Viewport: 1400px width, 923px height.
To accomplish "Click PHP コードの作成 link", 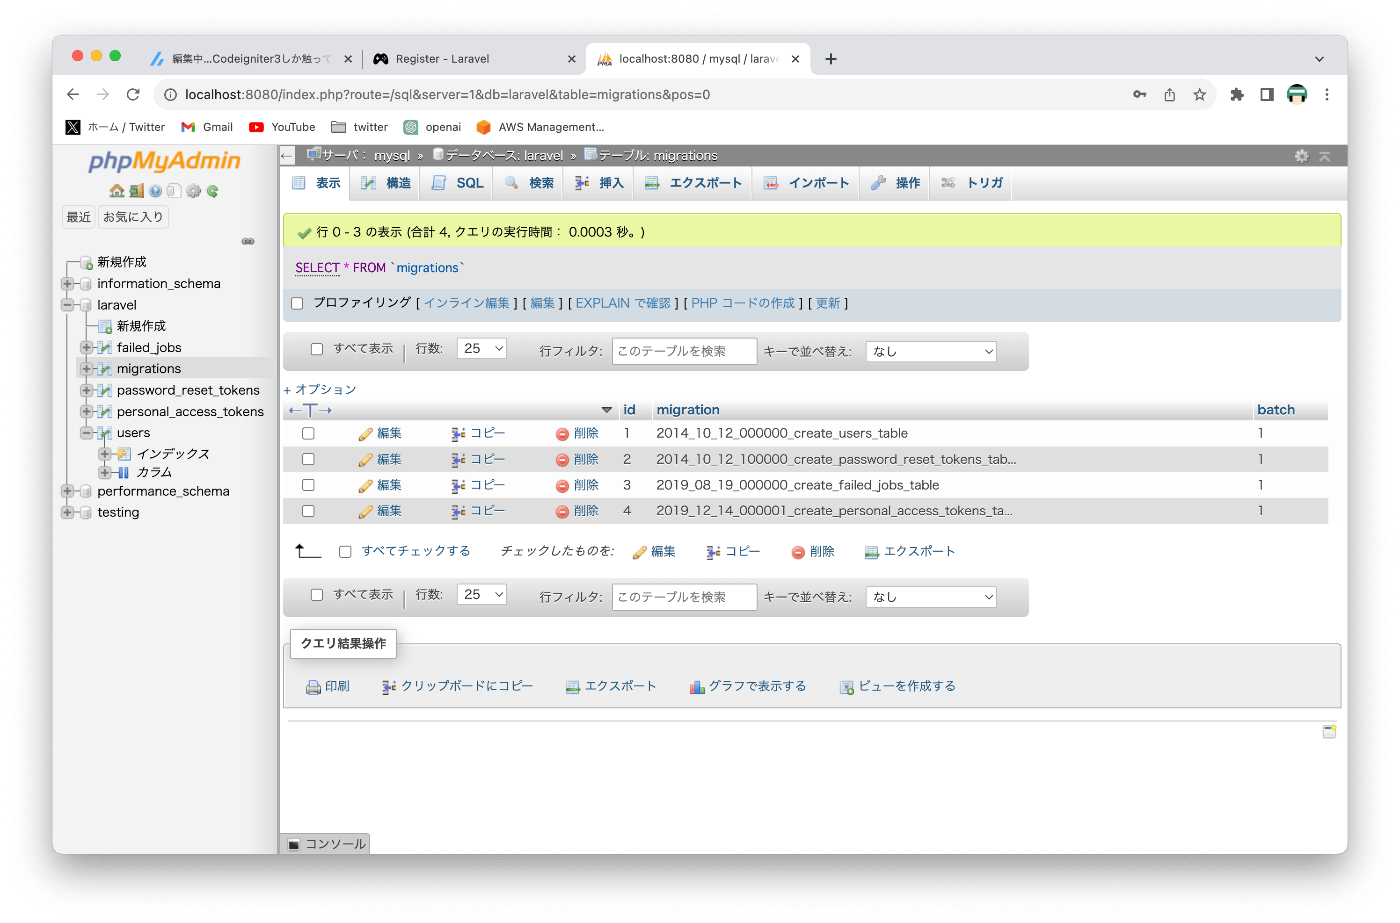I will click(x=743, y=304).
